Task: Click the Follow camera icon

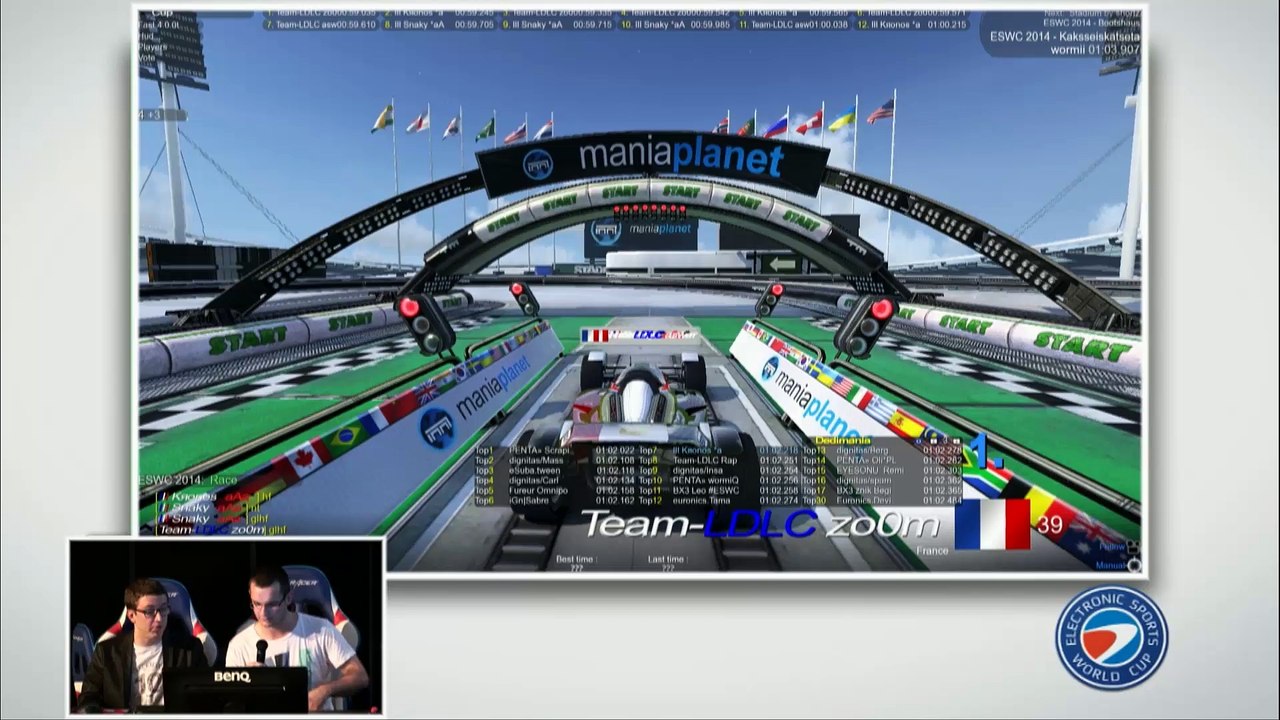Action: (x=1133, y=547)
